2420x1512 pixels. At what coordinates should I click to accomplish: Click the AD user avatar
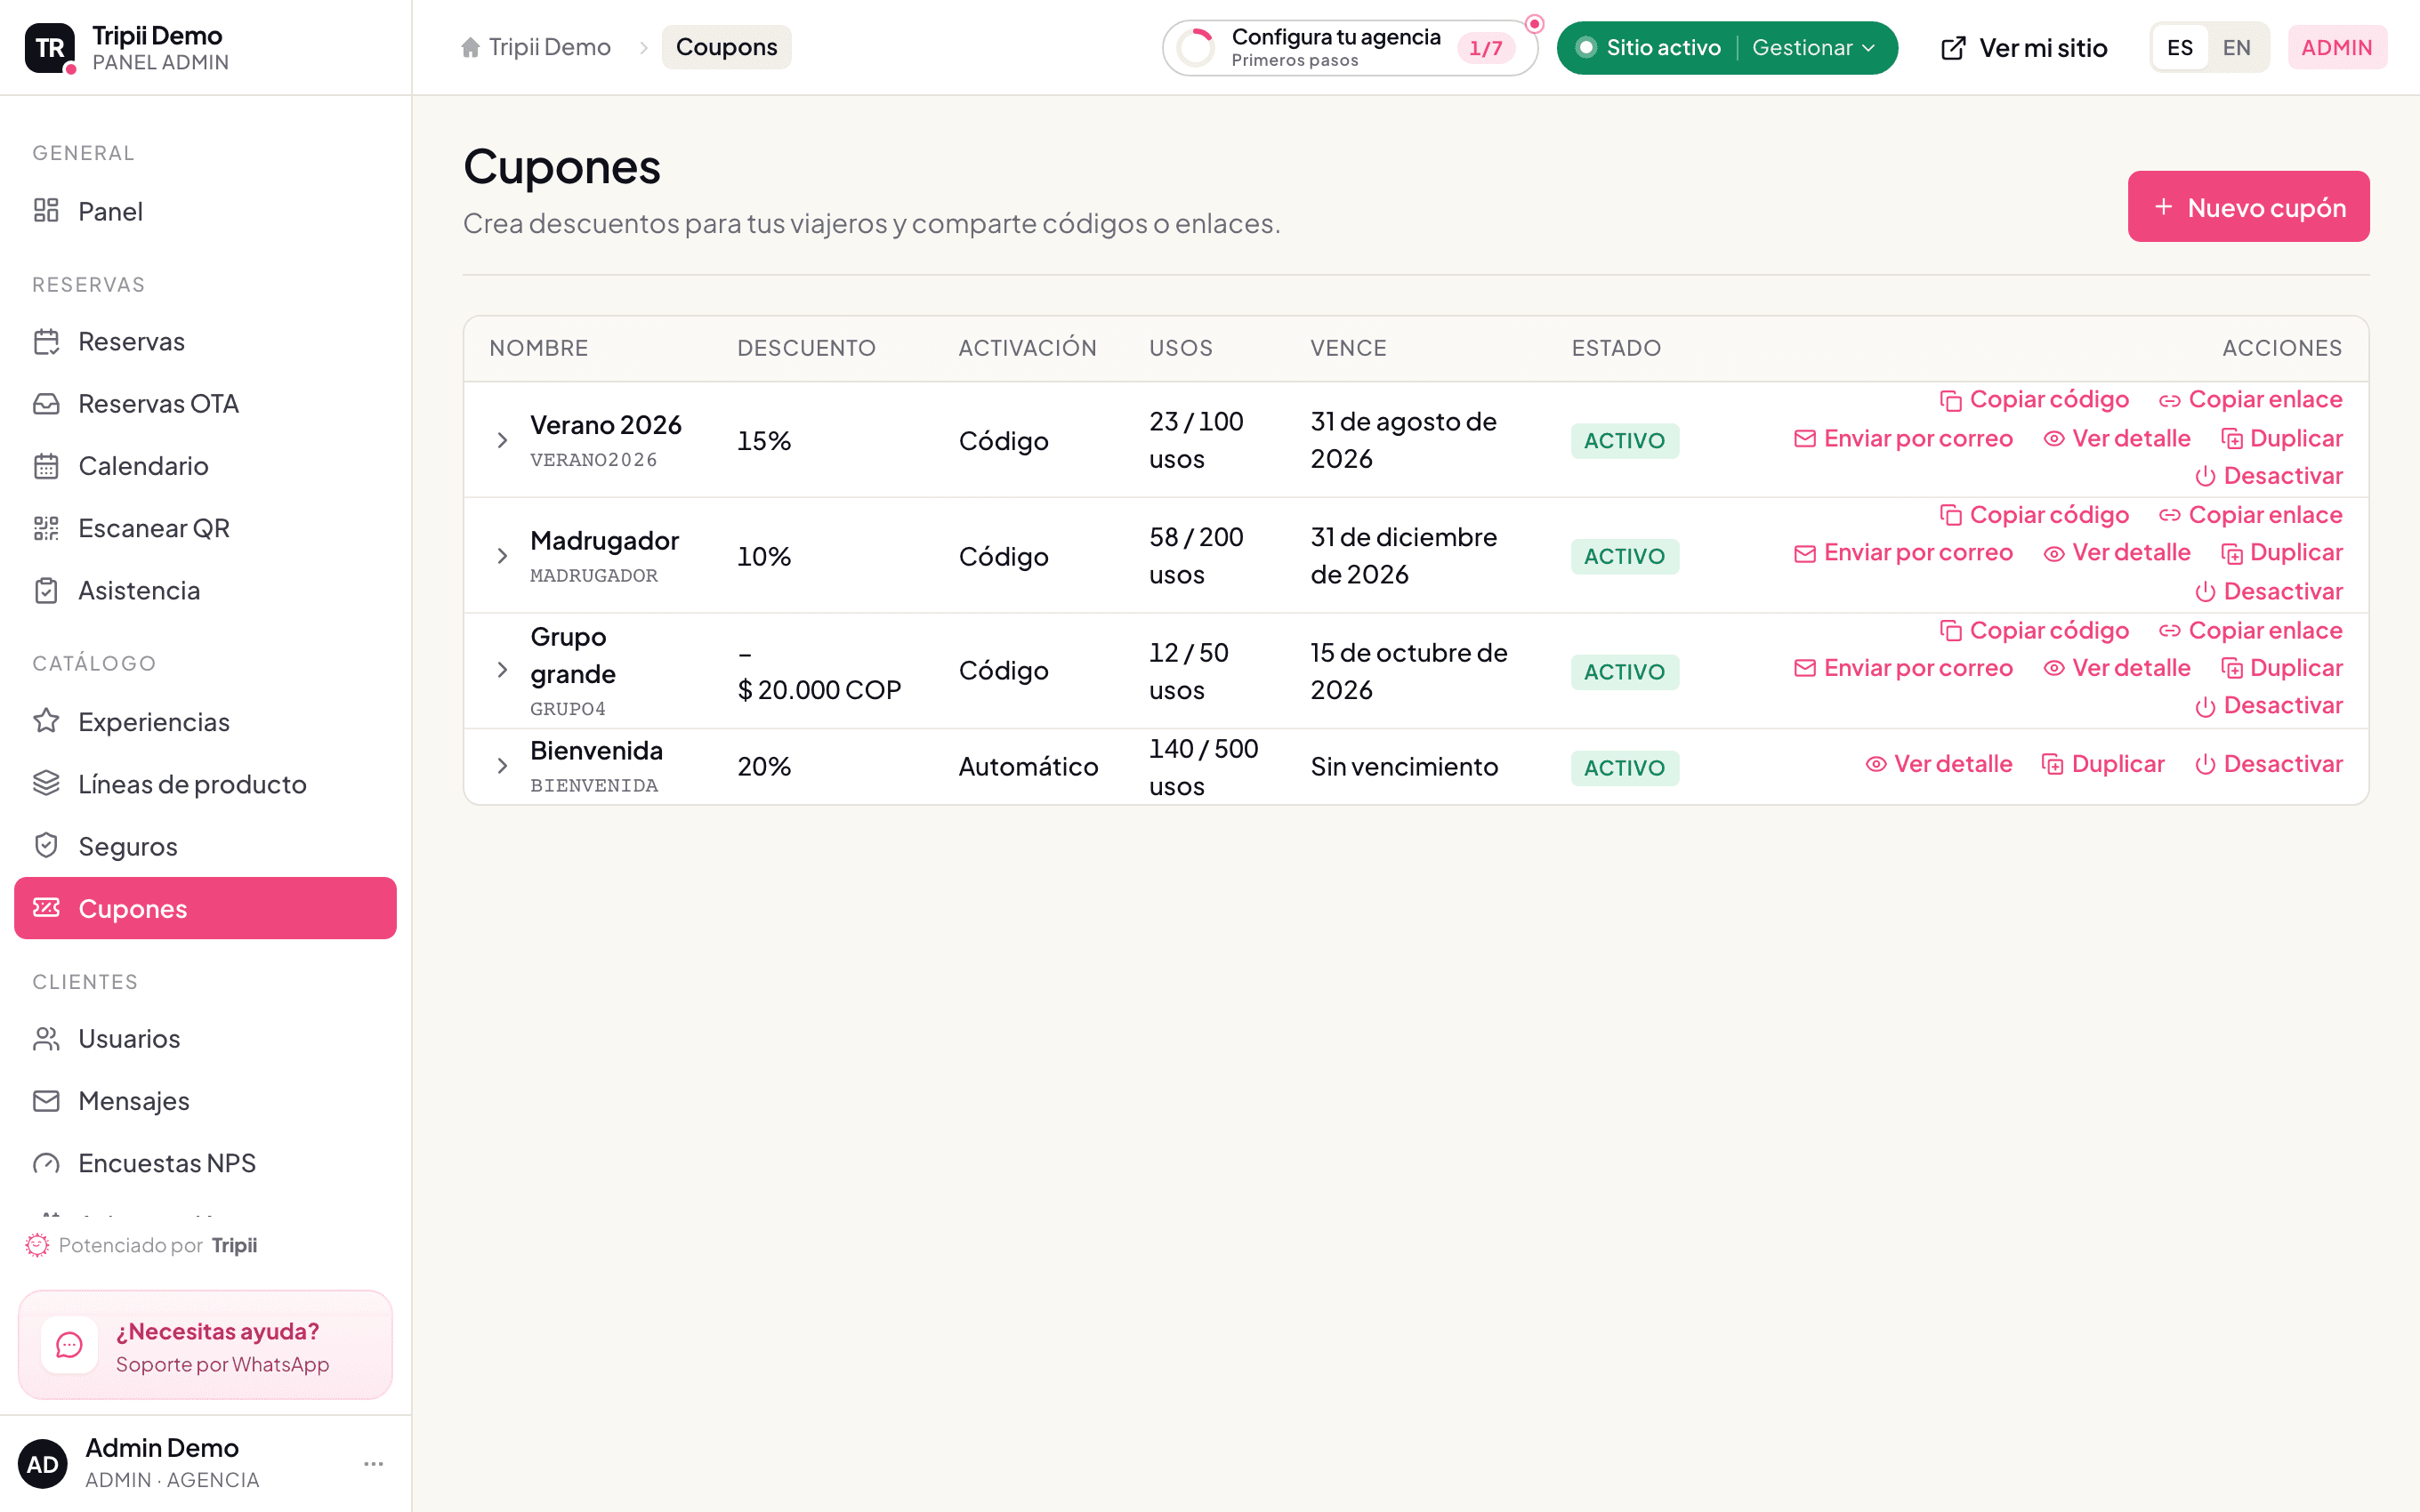click(42, 1464)
